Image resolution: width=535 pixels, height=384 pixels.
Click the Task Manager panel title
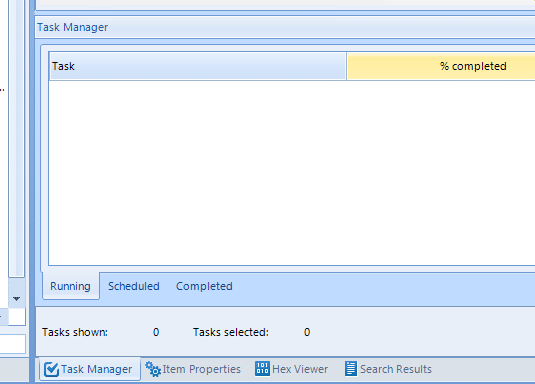pos(72,27)
